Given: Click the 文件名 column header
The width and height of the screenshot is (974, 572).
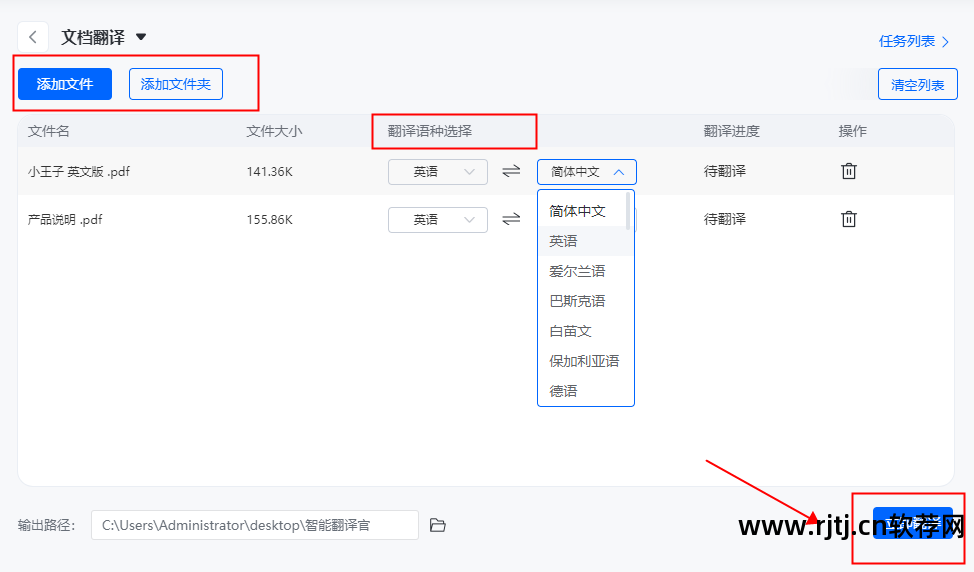Looking at the screenshot, I should coord(48,131).
